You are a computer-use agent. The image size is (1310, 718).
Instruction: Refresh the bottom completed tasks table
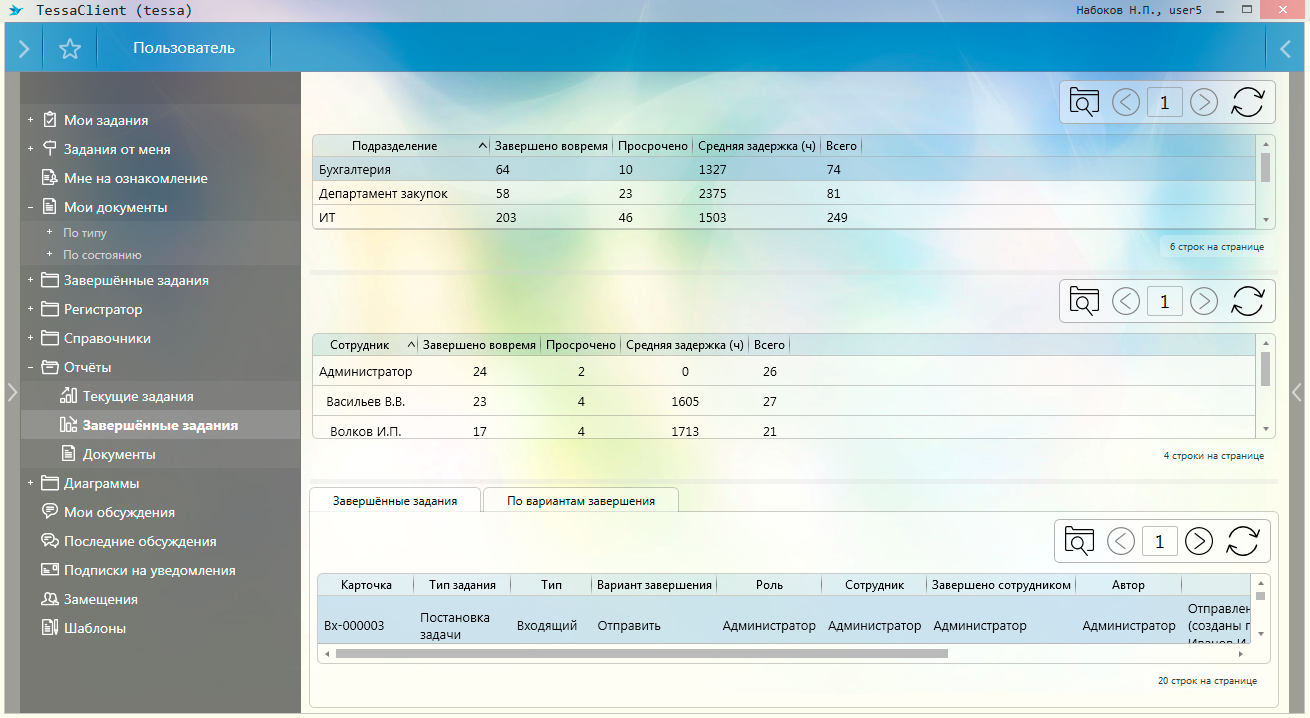coord(1242,541)
